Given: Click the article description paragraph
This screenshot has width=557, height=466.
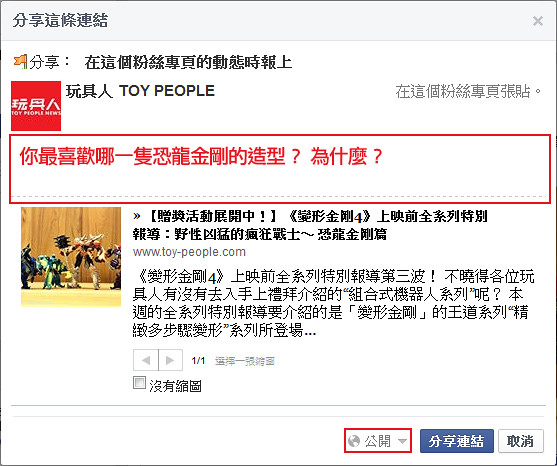Looking at the screenshot, I should click(333, 303).
